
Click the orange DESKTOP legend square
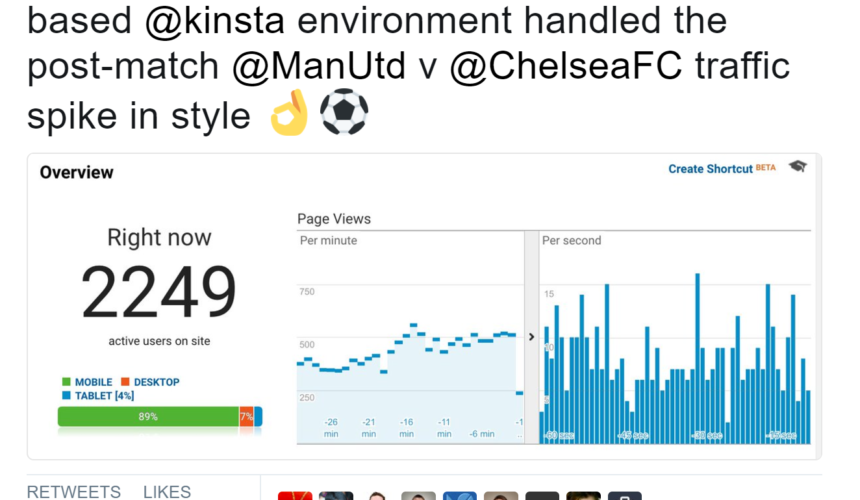[125, 382]
